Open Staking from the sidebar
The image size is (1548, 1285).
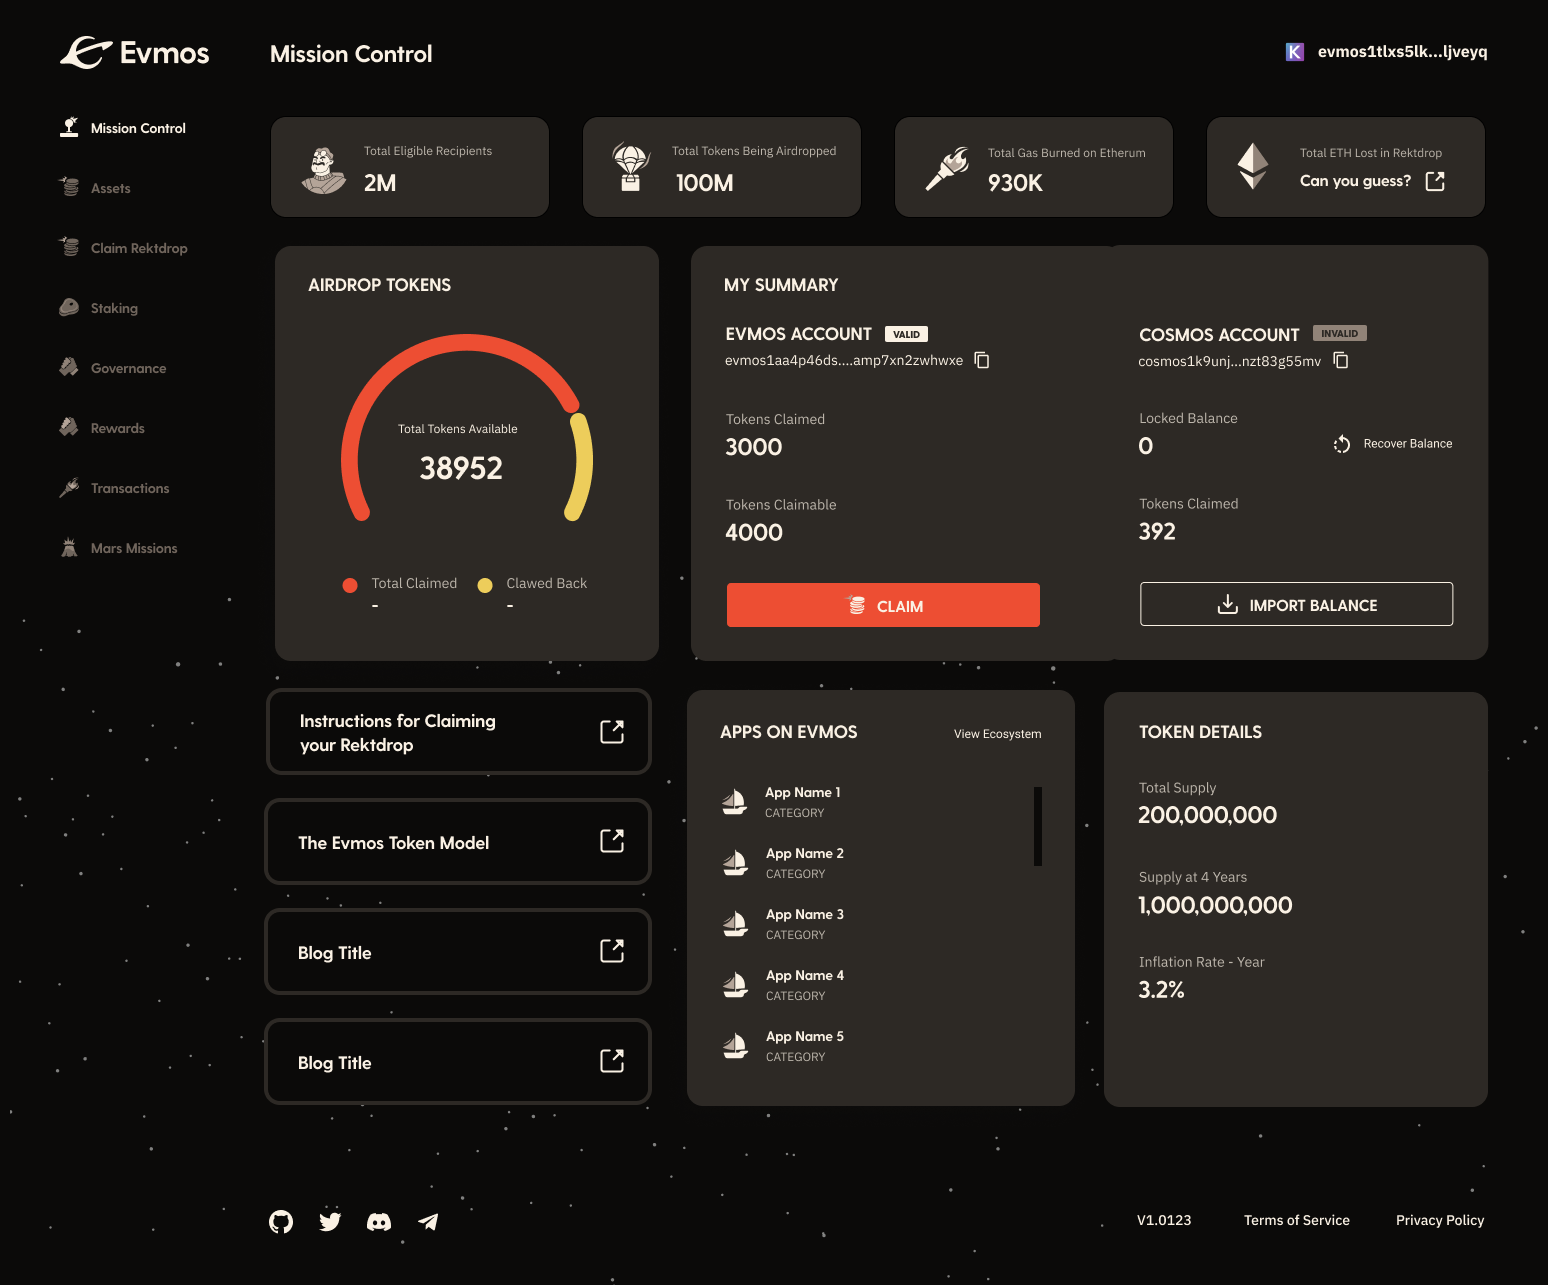click(114, 308)
